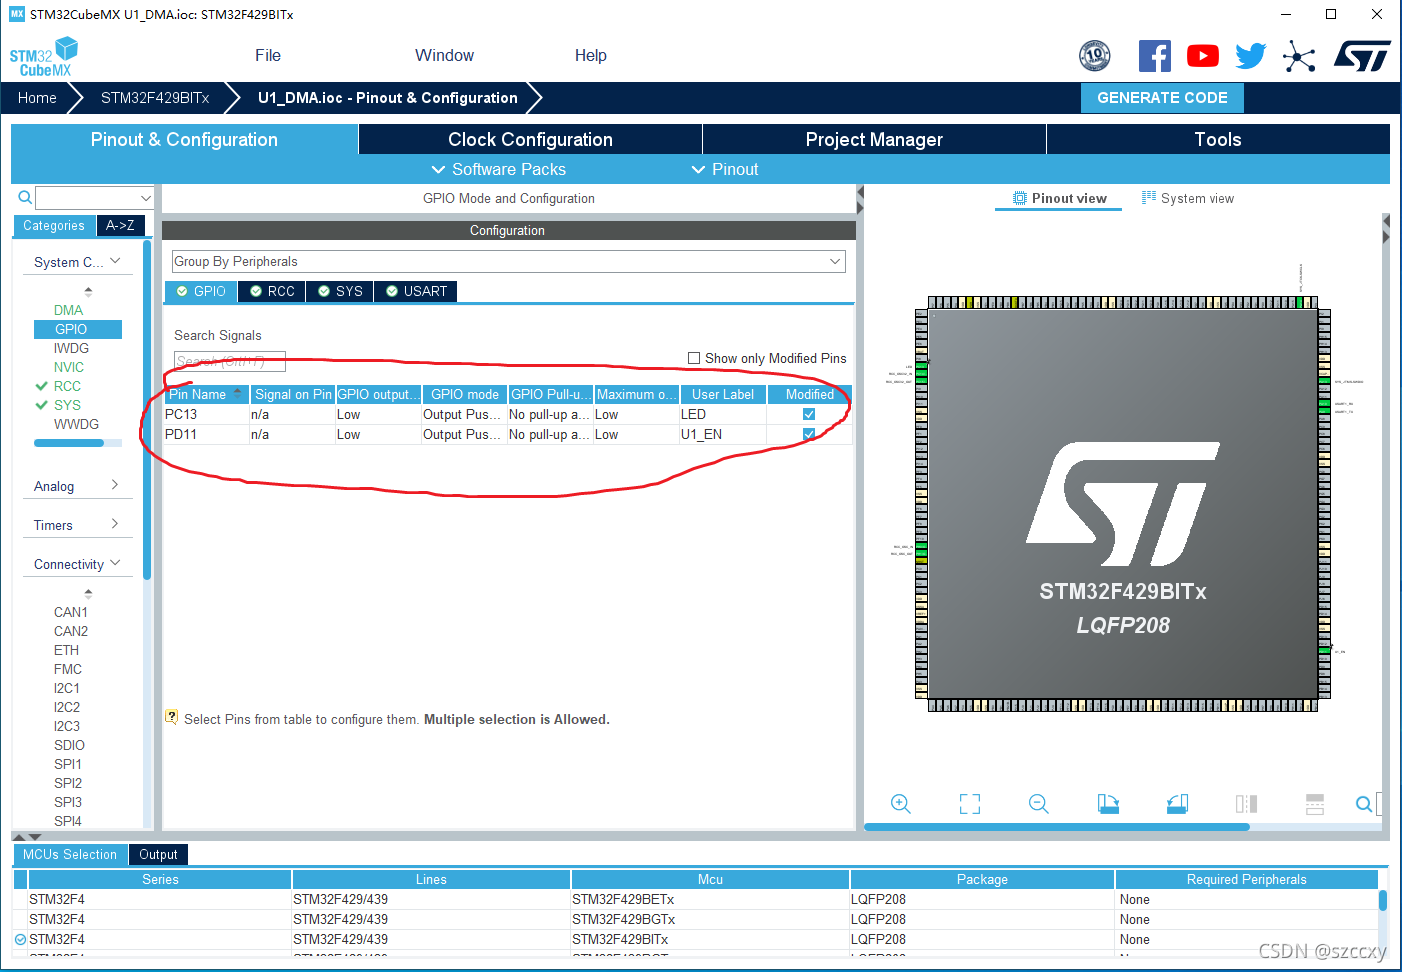The image size is (1402, 972).
Task: Open the Group By Peripherals dropdown
Action: pyautogui.click(x=509, y=261)
